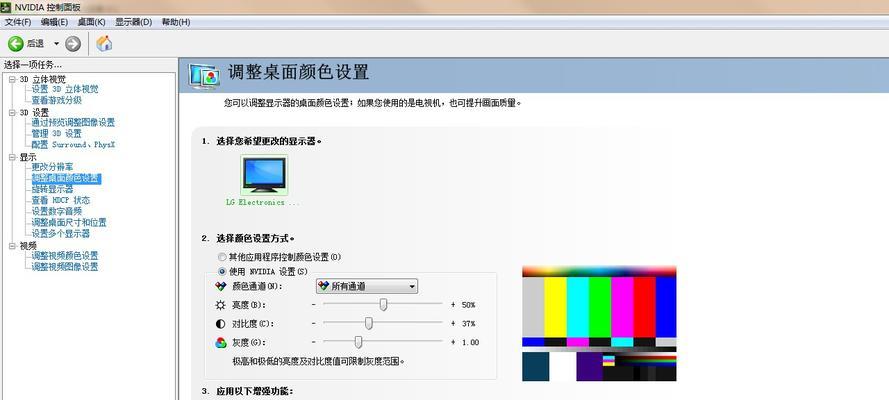The height and width of the screenshot is (400, 889).
Task: Open the 文件(F) menu
Action: pyautogui.click(x=18, y=22)
